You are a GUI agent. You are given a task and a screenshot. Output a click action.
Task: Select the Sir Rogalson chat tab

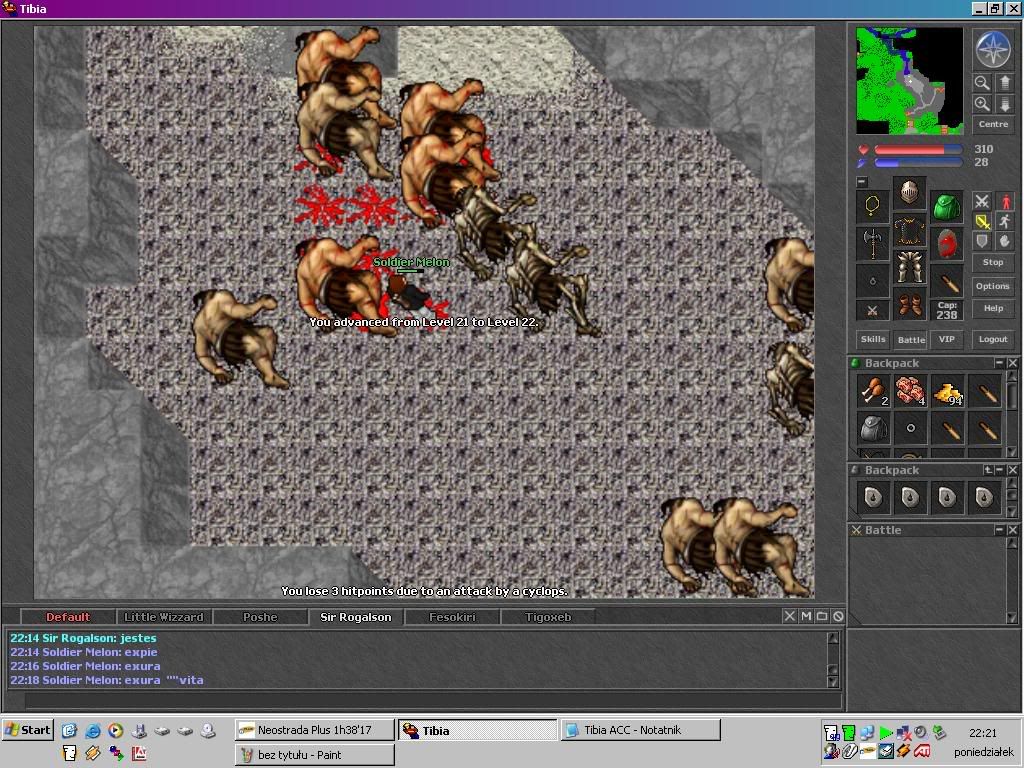356,617
